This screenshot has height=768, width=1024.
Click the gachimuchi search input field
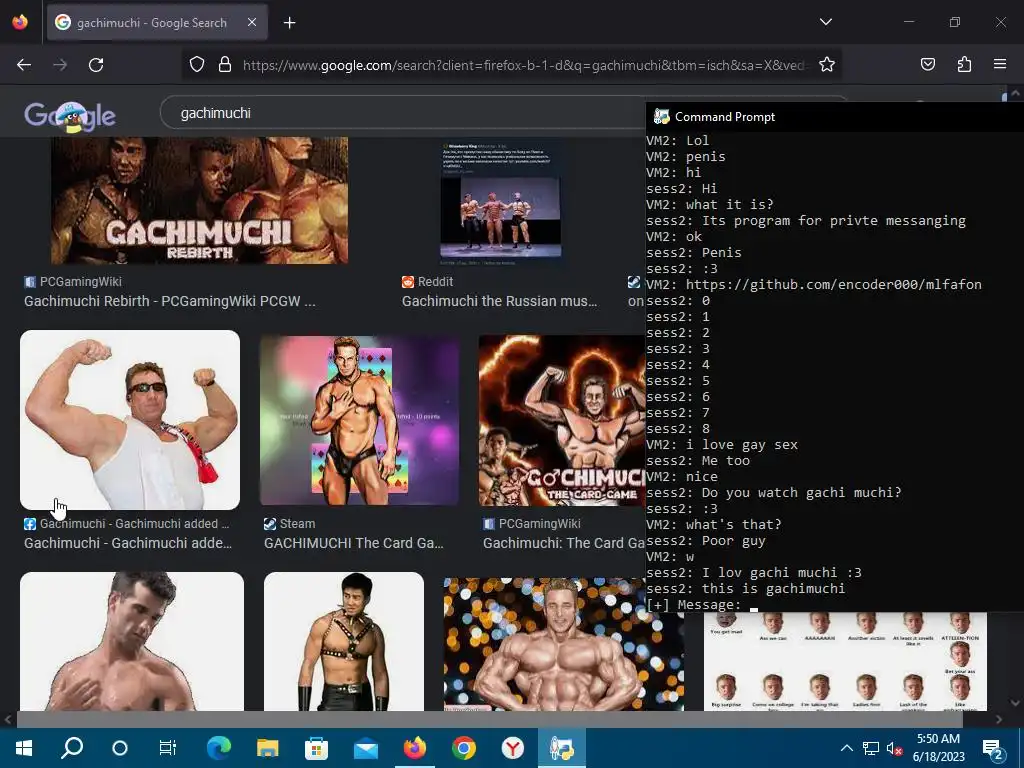pos(402,113)
